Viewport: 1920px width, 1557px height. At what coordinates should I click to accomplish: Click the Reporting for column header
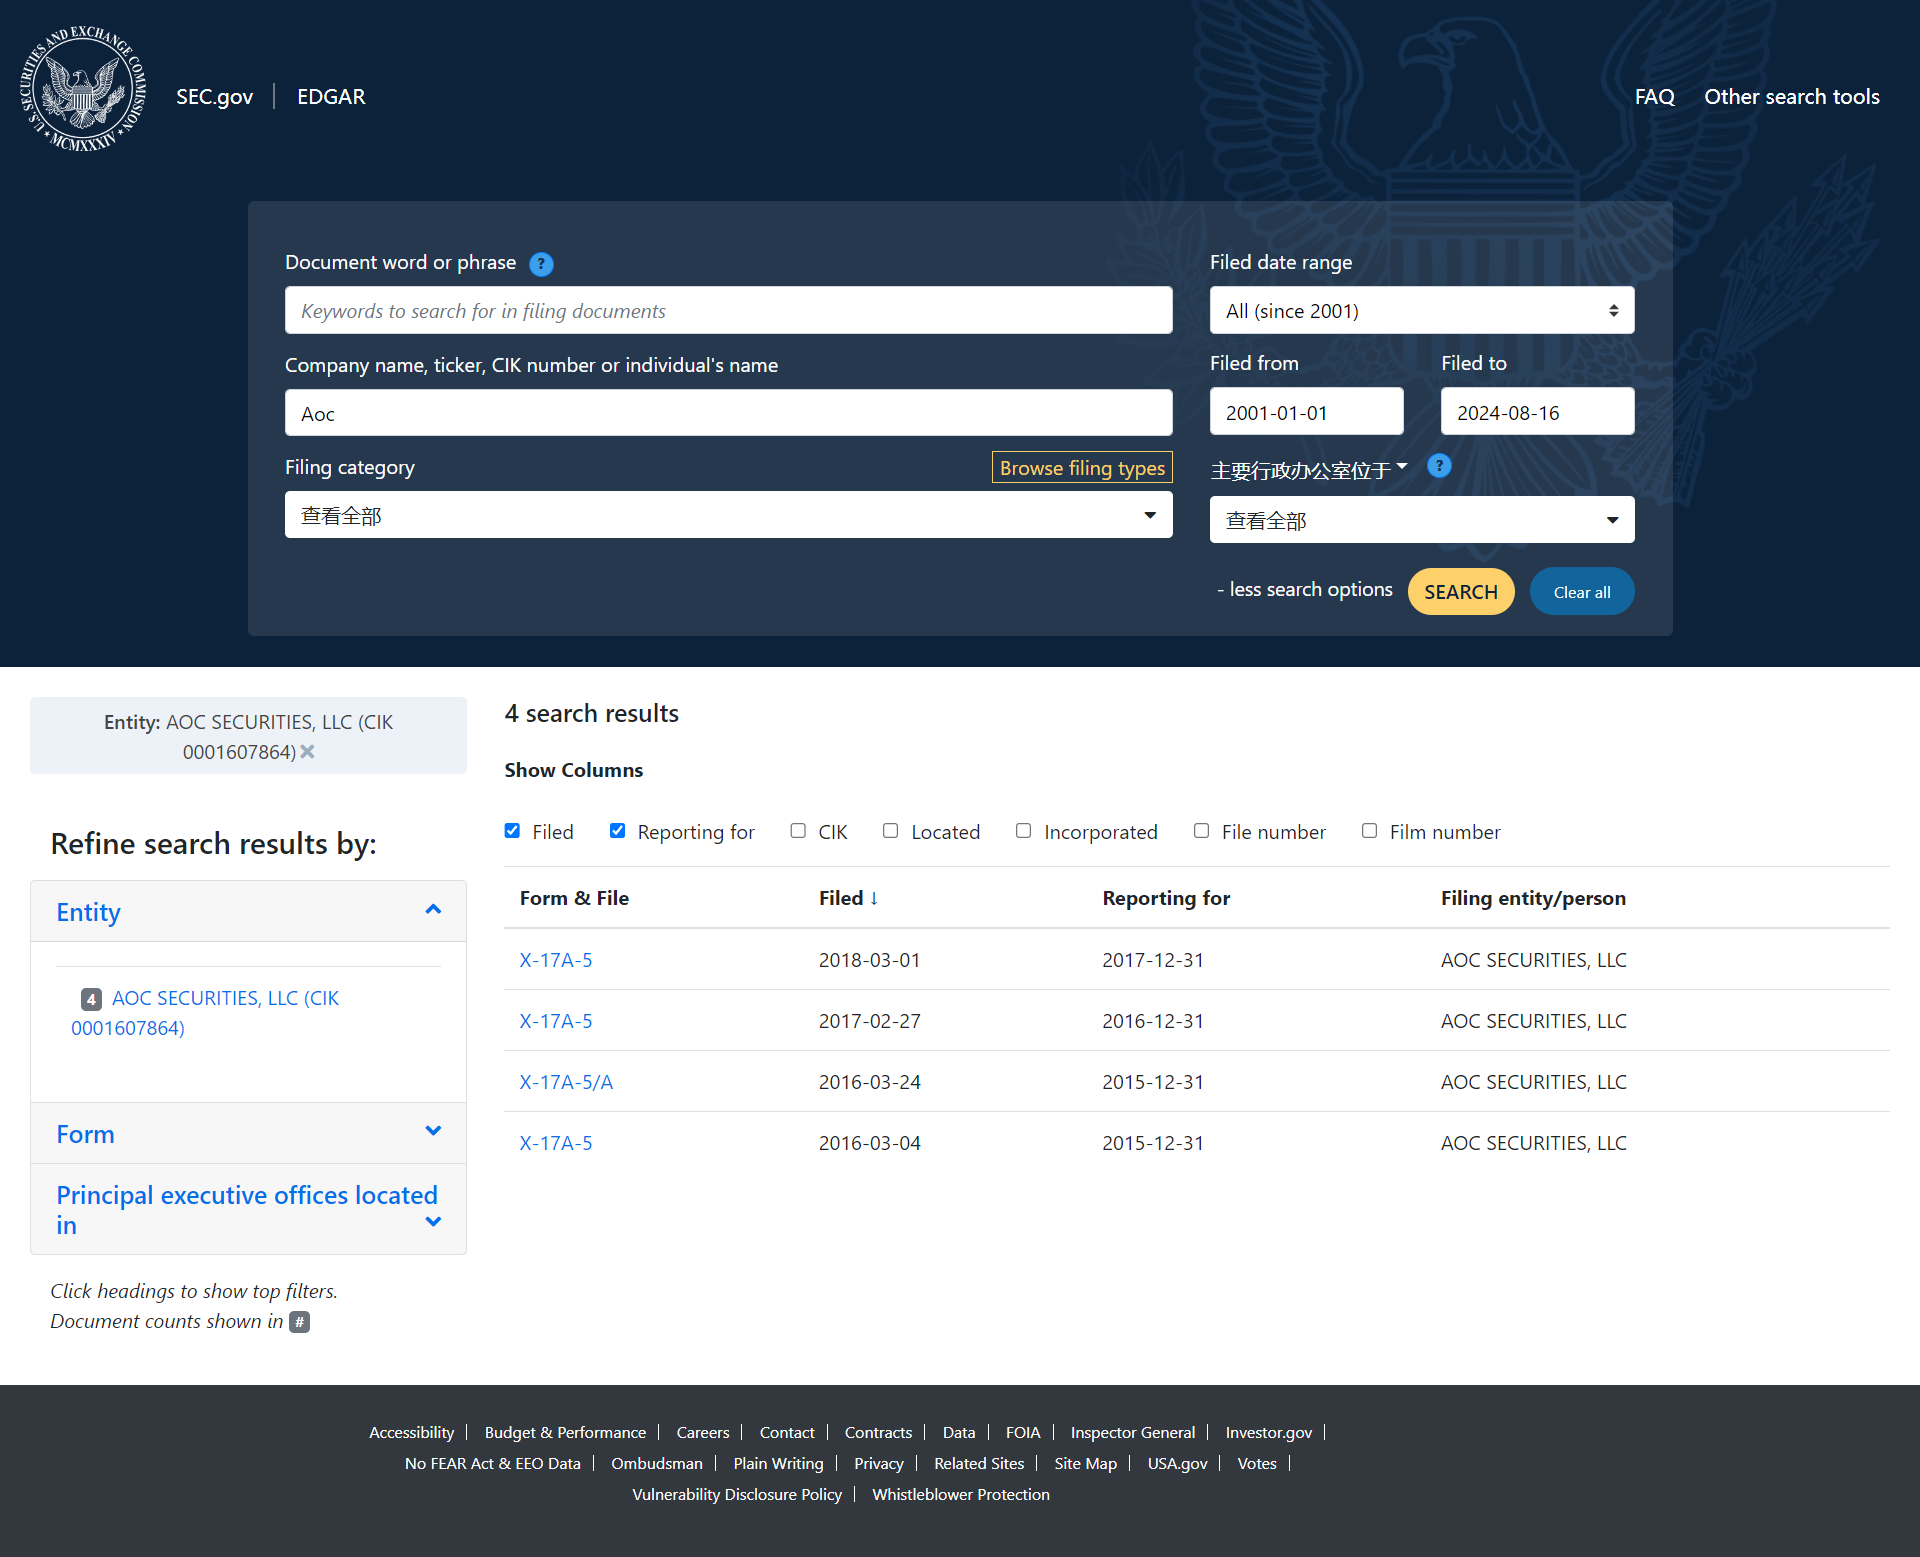pos(1166,898)
